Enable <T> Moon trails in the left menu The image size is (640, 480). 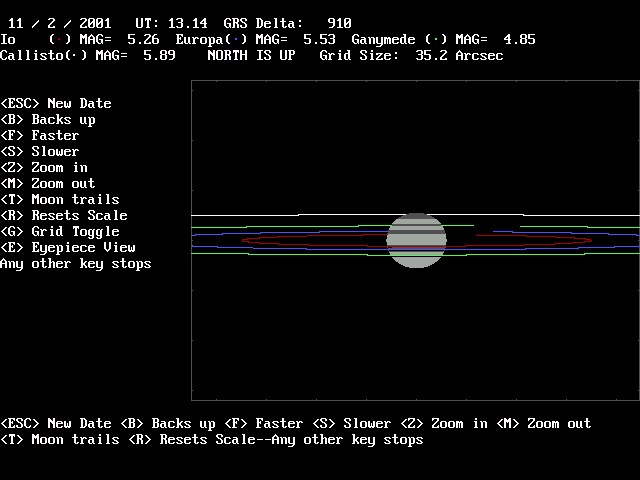[x=60, y=199]
